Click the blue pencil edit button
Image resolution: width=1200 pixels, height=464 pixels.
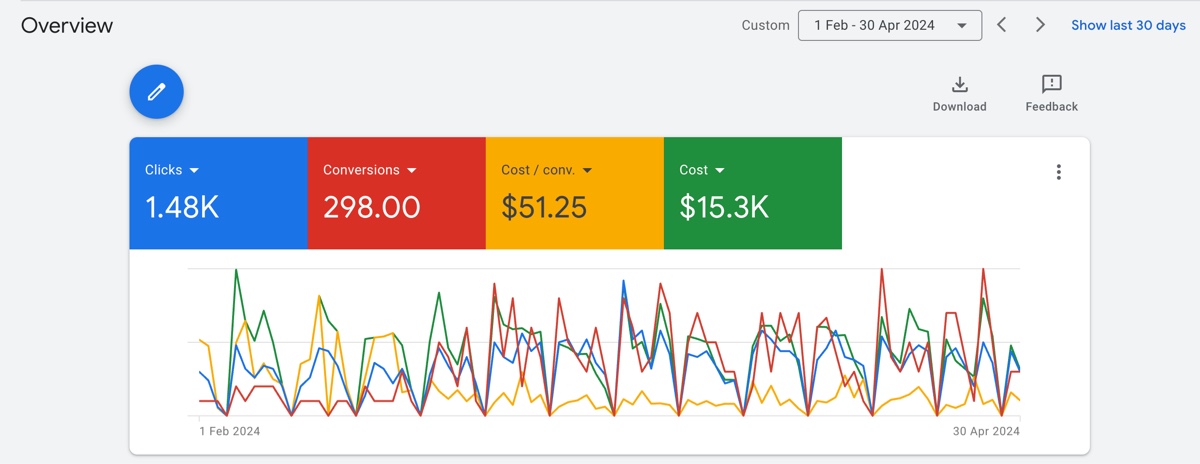click(x=156, y=92)
